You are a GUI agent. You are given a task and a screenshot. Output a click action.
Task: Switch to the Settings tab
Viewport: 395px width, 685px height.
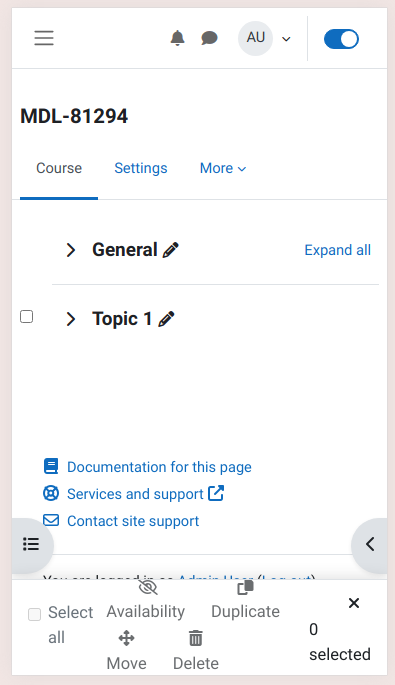coord(141,168)
